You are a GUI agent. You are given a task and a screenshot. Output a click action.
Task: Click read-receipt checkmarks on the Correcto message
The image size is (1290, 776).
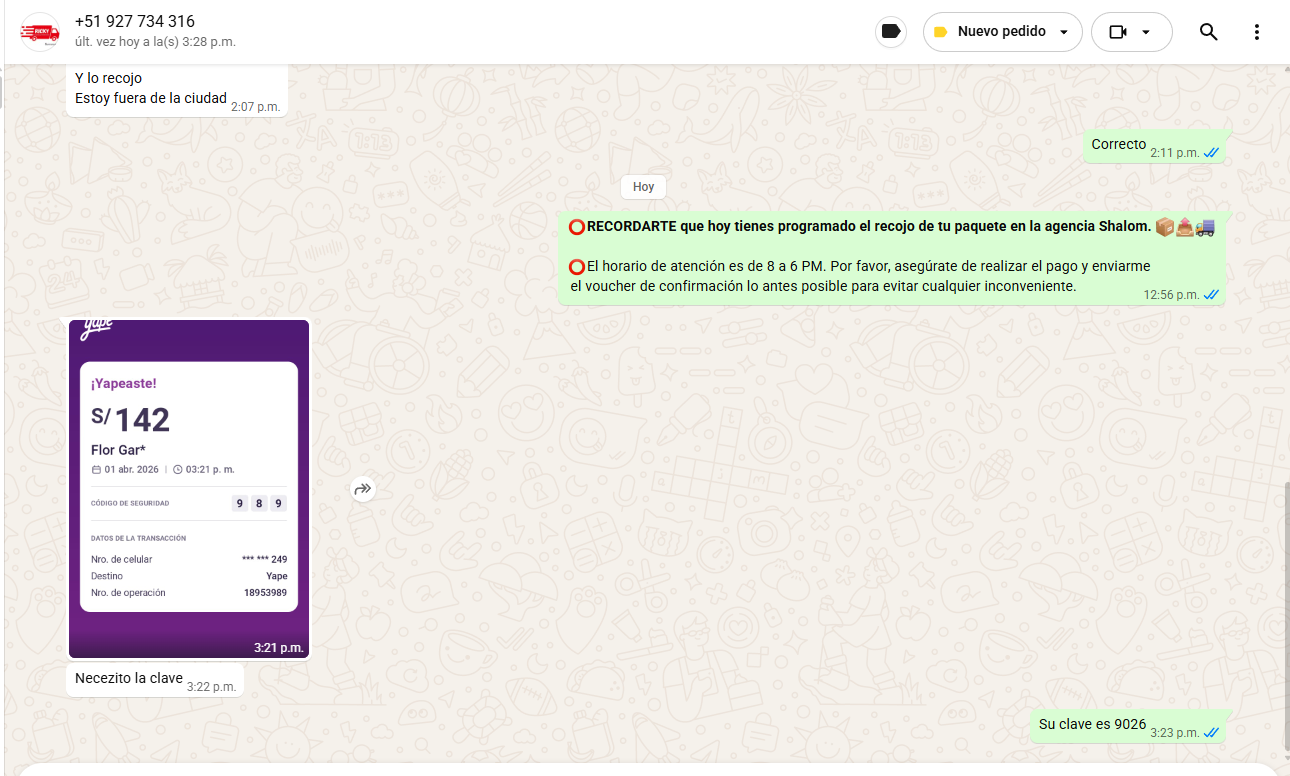1211,153
